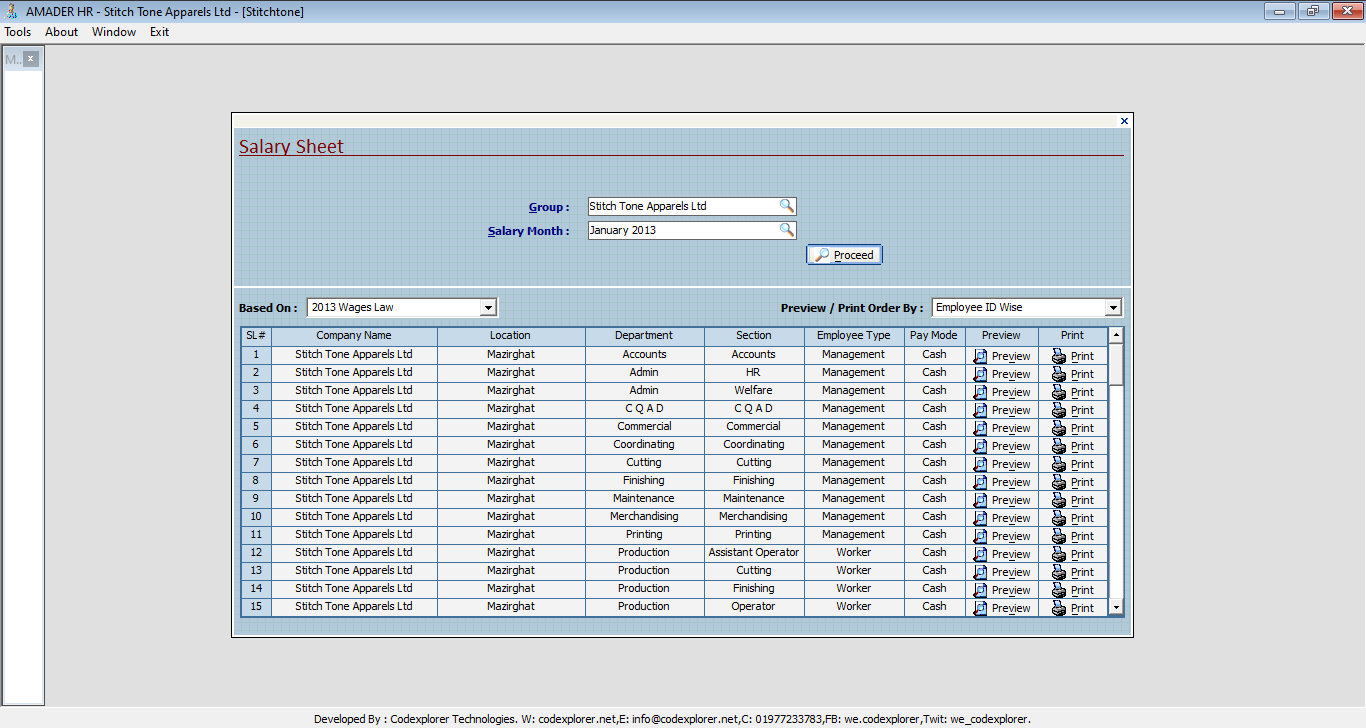The height and width of the screenshot is (728, 1366).
Task: Select the HR section cell
Action: click(754, 373)
